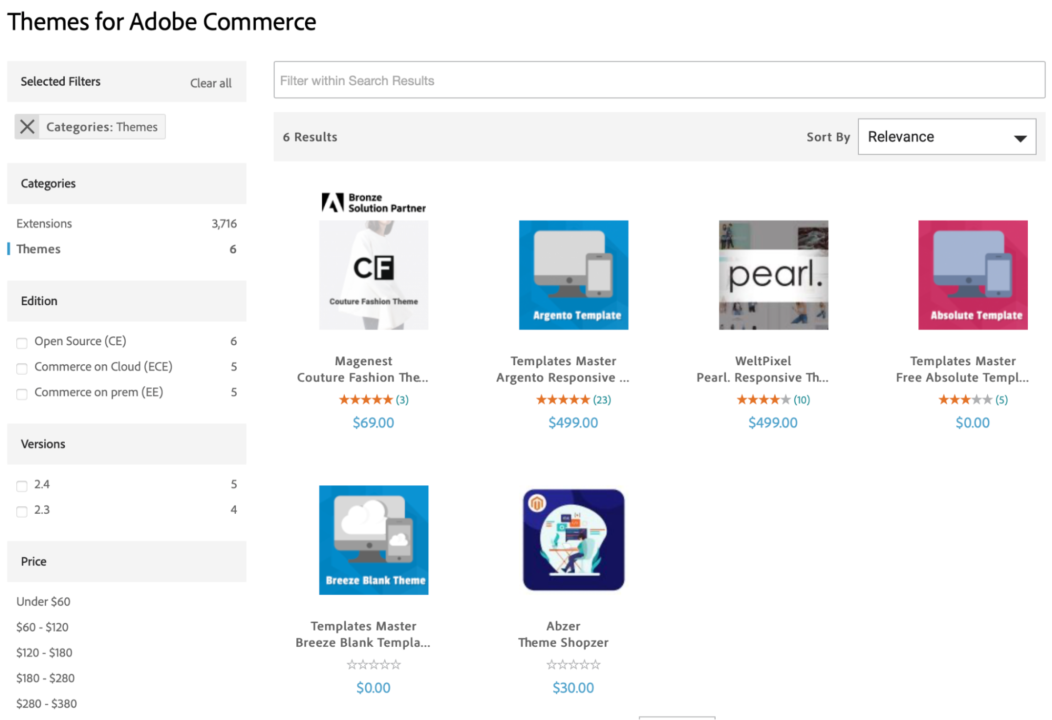Click the Free Absolute Template star rating
The image size is (1052, 720).
[965, 399]
